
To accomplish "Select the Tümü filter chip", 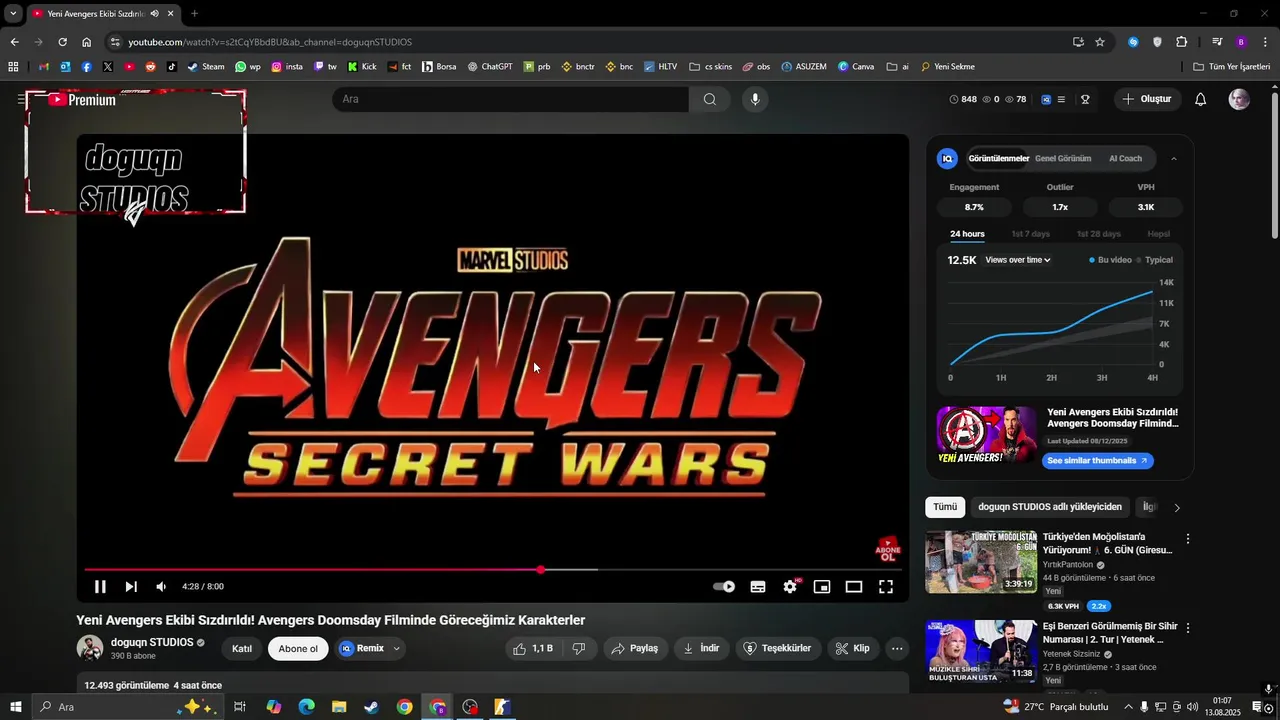I will pos(945,507).
